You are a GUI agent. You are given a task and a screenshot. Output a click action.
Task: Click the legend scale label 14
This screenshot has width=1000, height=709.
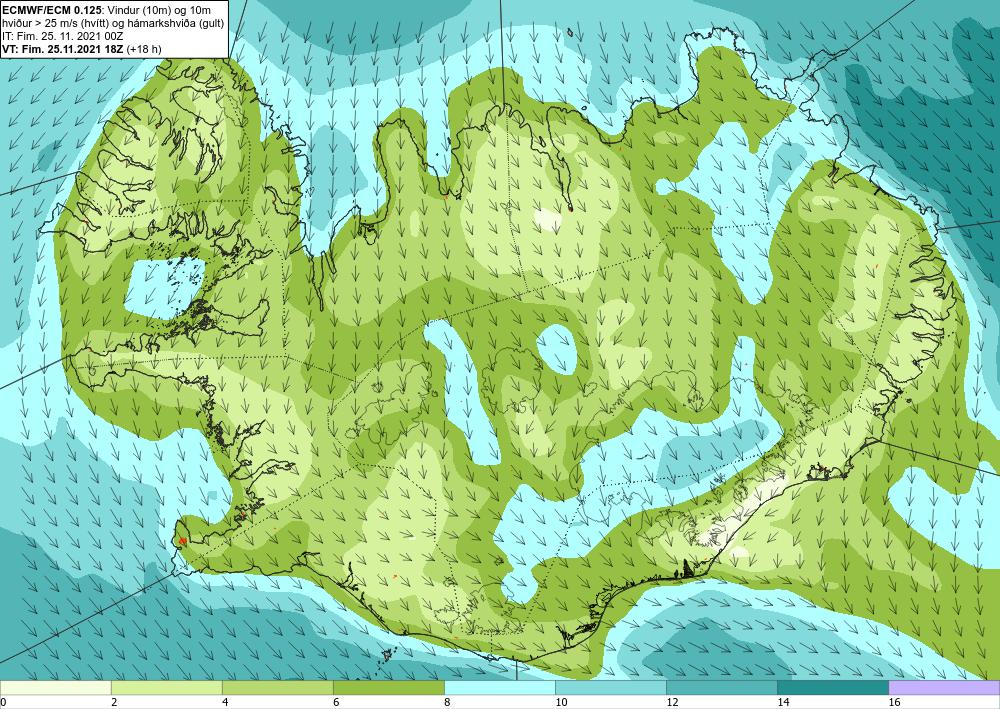pos(783,703)
